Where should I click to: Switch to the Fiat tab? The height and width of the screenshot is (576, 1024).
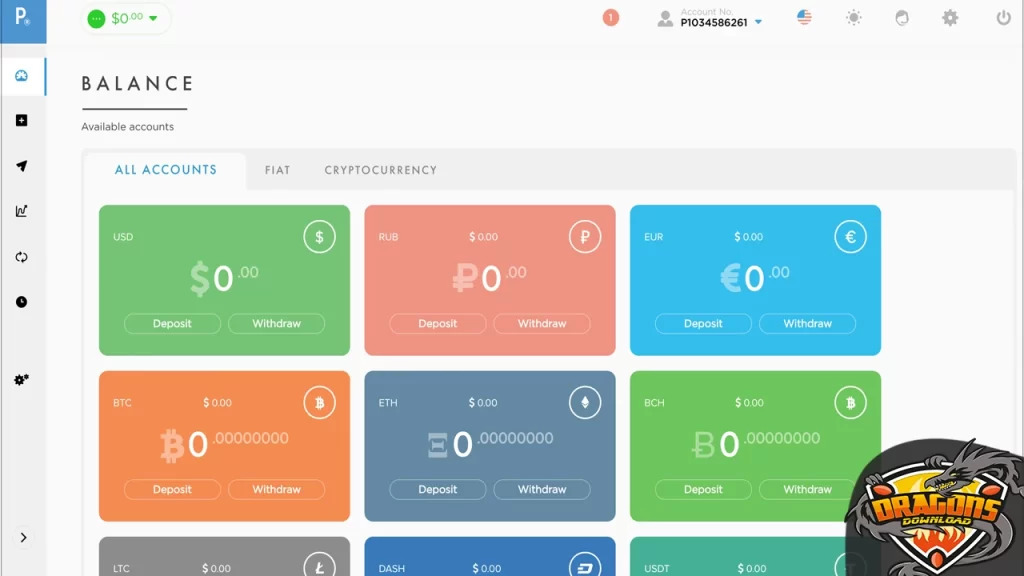click(x=277, y=170)
